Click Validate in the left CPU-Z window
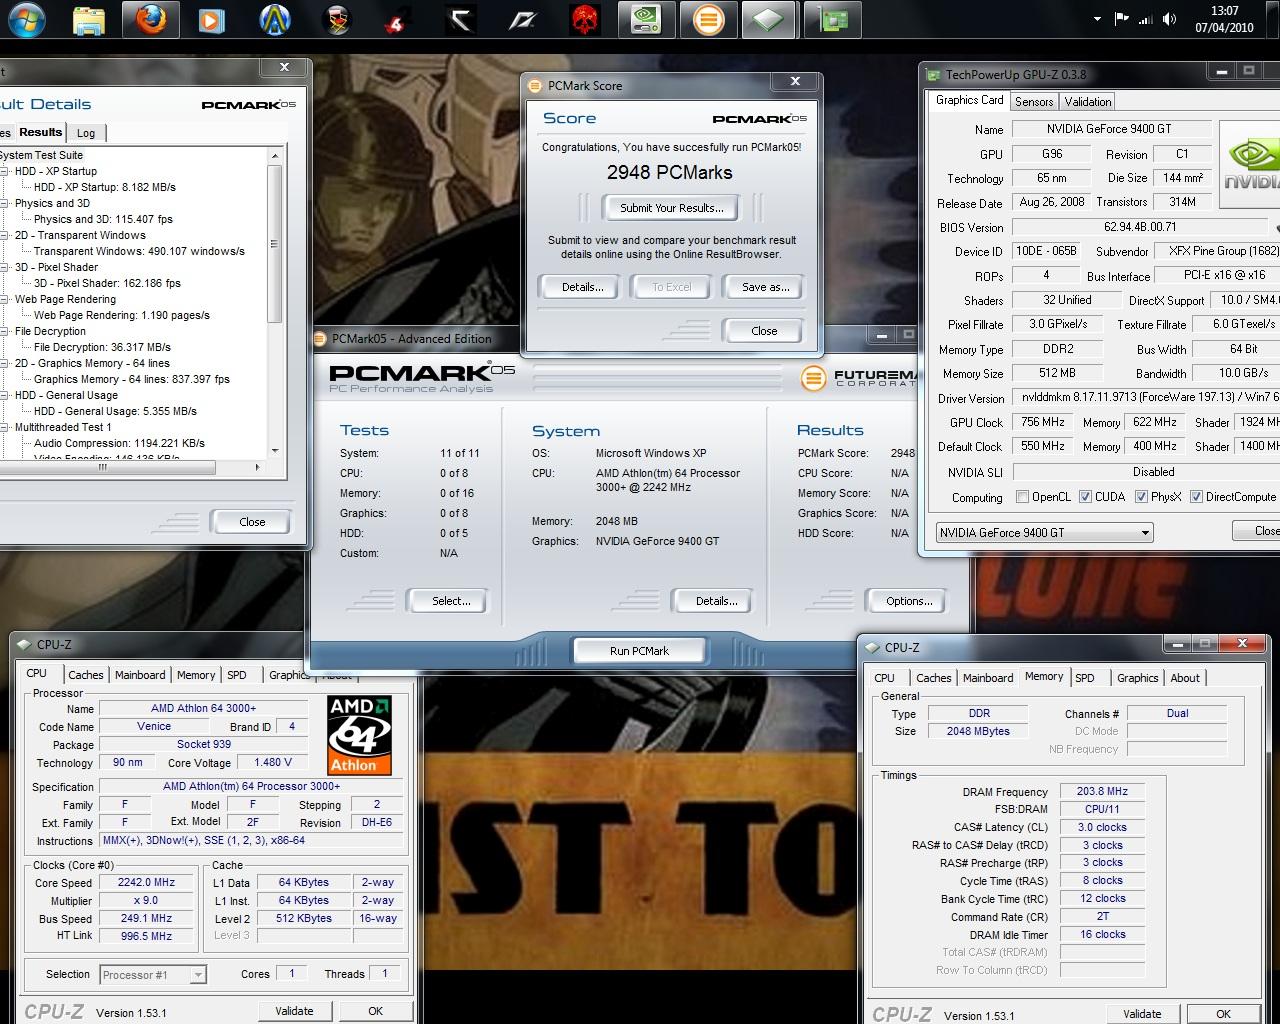1280x1024 pixels. point(294,1011)
